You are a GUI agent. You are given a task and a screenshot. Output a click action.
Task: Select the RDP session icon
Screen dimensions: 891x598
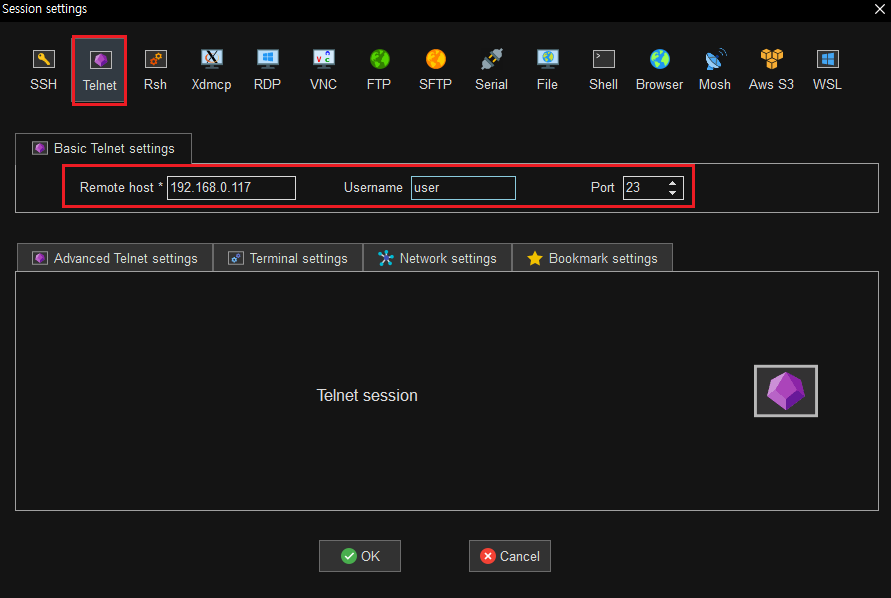(267, 70)
